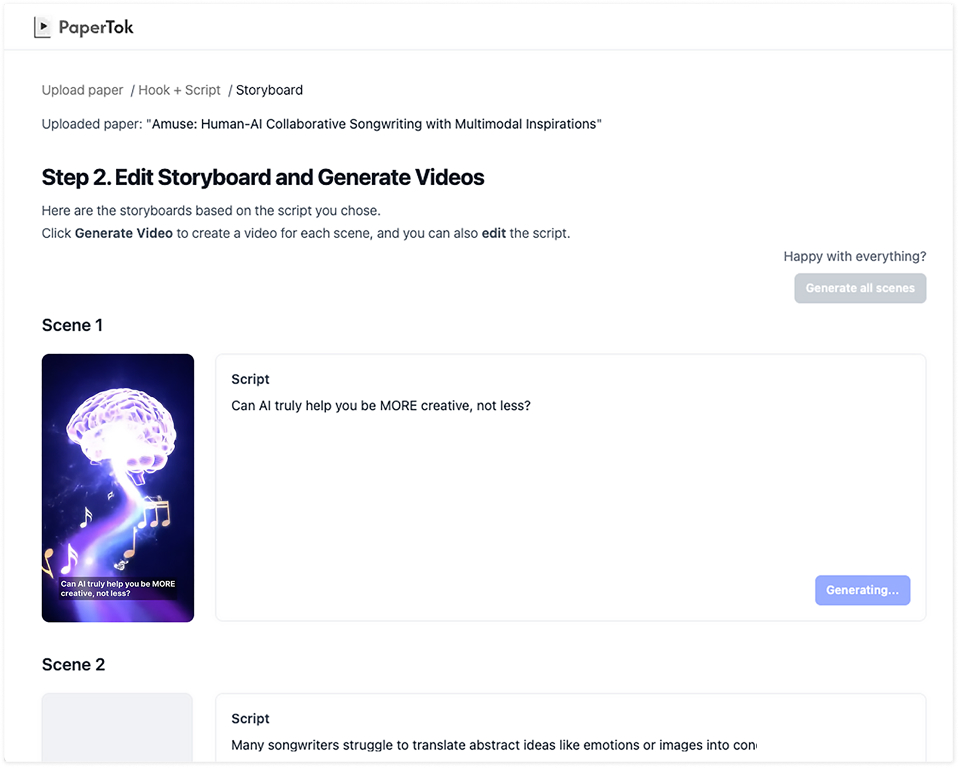Click the PaperTok play-page logo icon
This screenshot has height=768, width=959.
[x=42, y=28]
